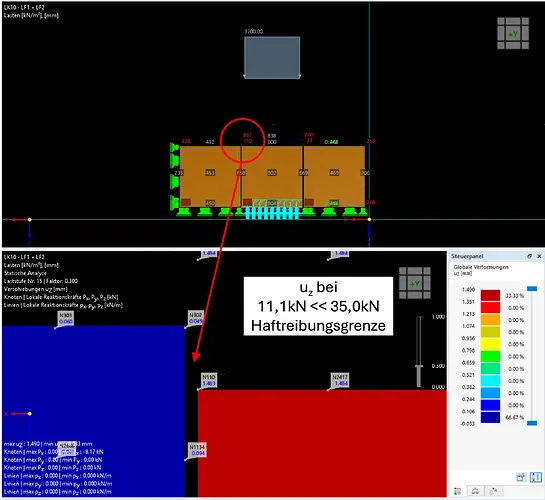Screen dimensions: 545x500
Task: Click the upper blue range slider handle
Action: [532, 288]
